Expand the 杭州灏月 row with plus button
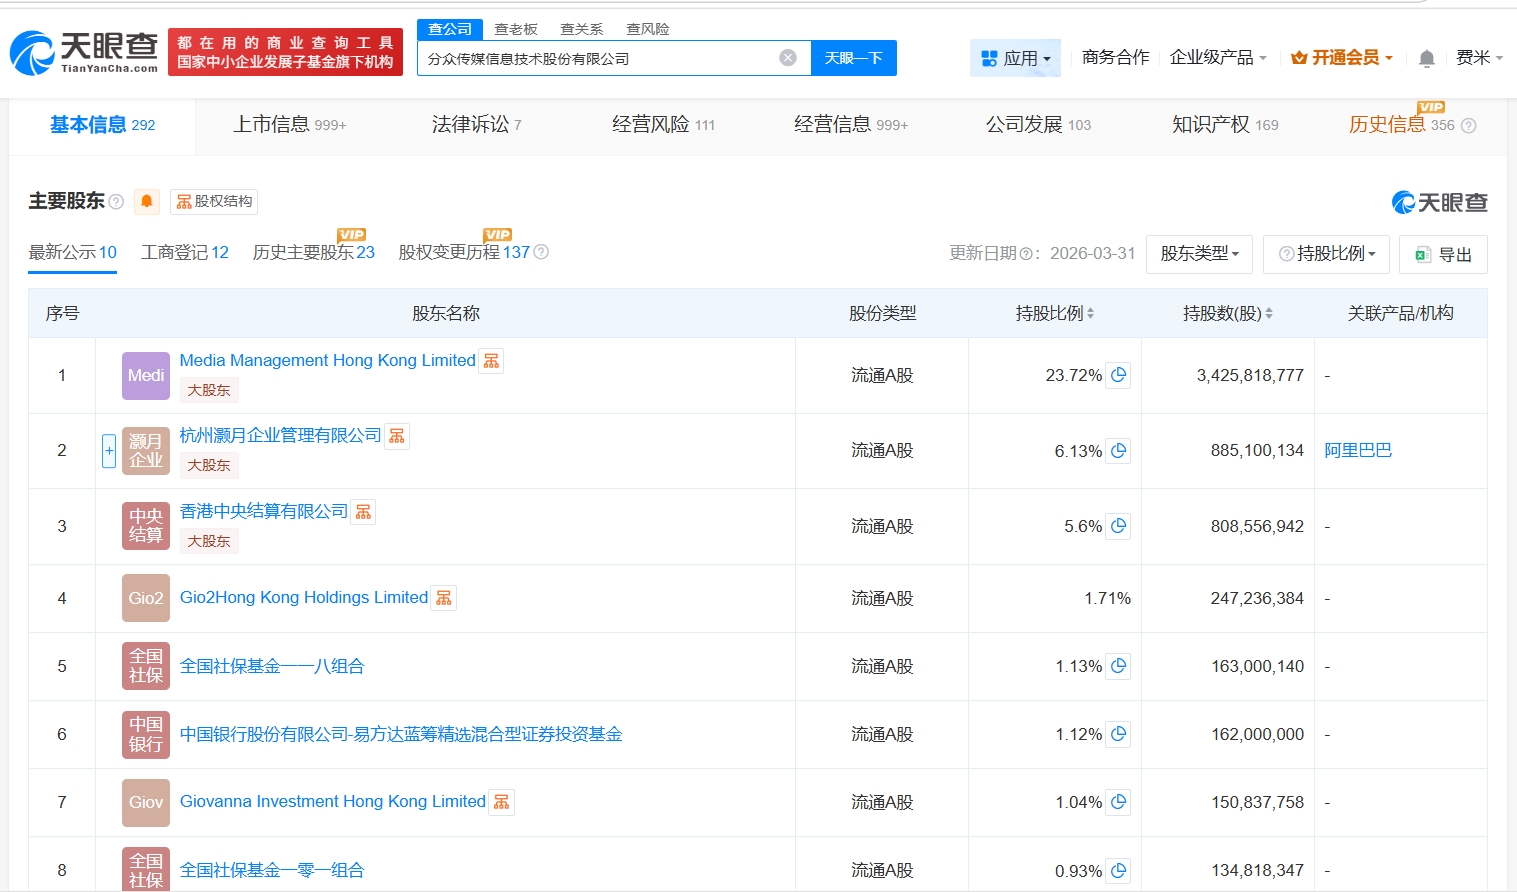The width and height of the screenshot is (1517, 892). pos(109,451)
